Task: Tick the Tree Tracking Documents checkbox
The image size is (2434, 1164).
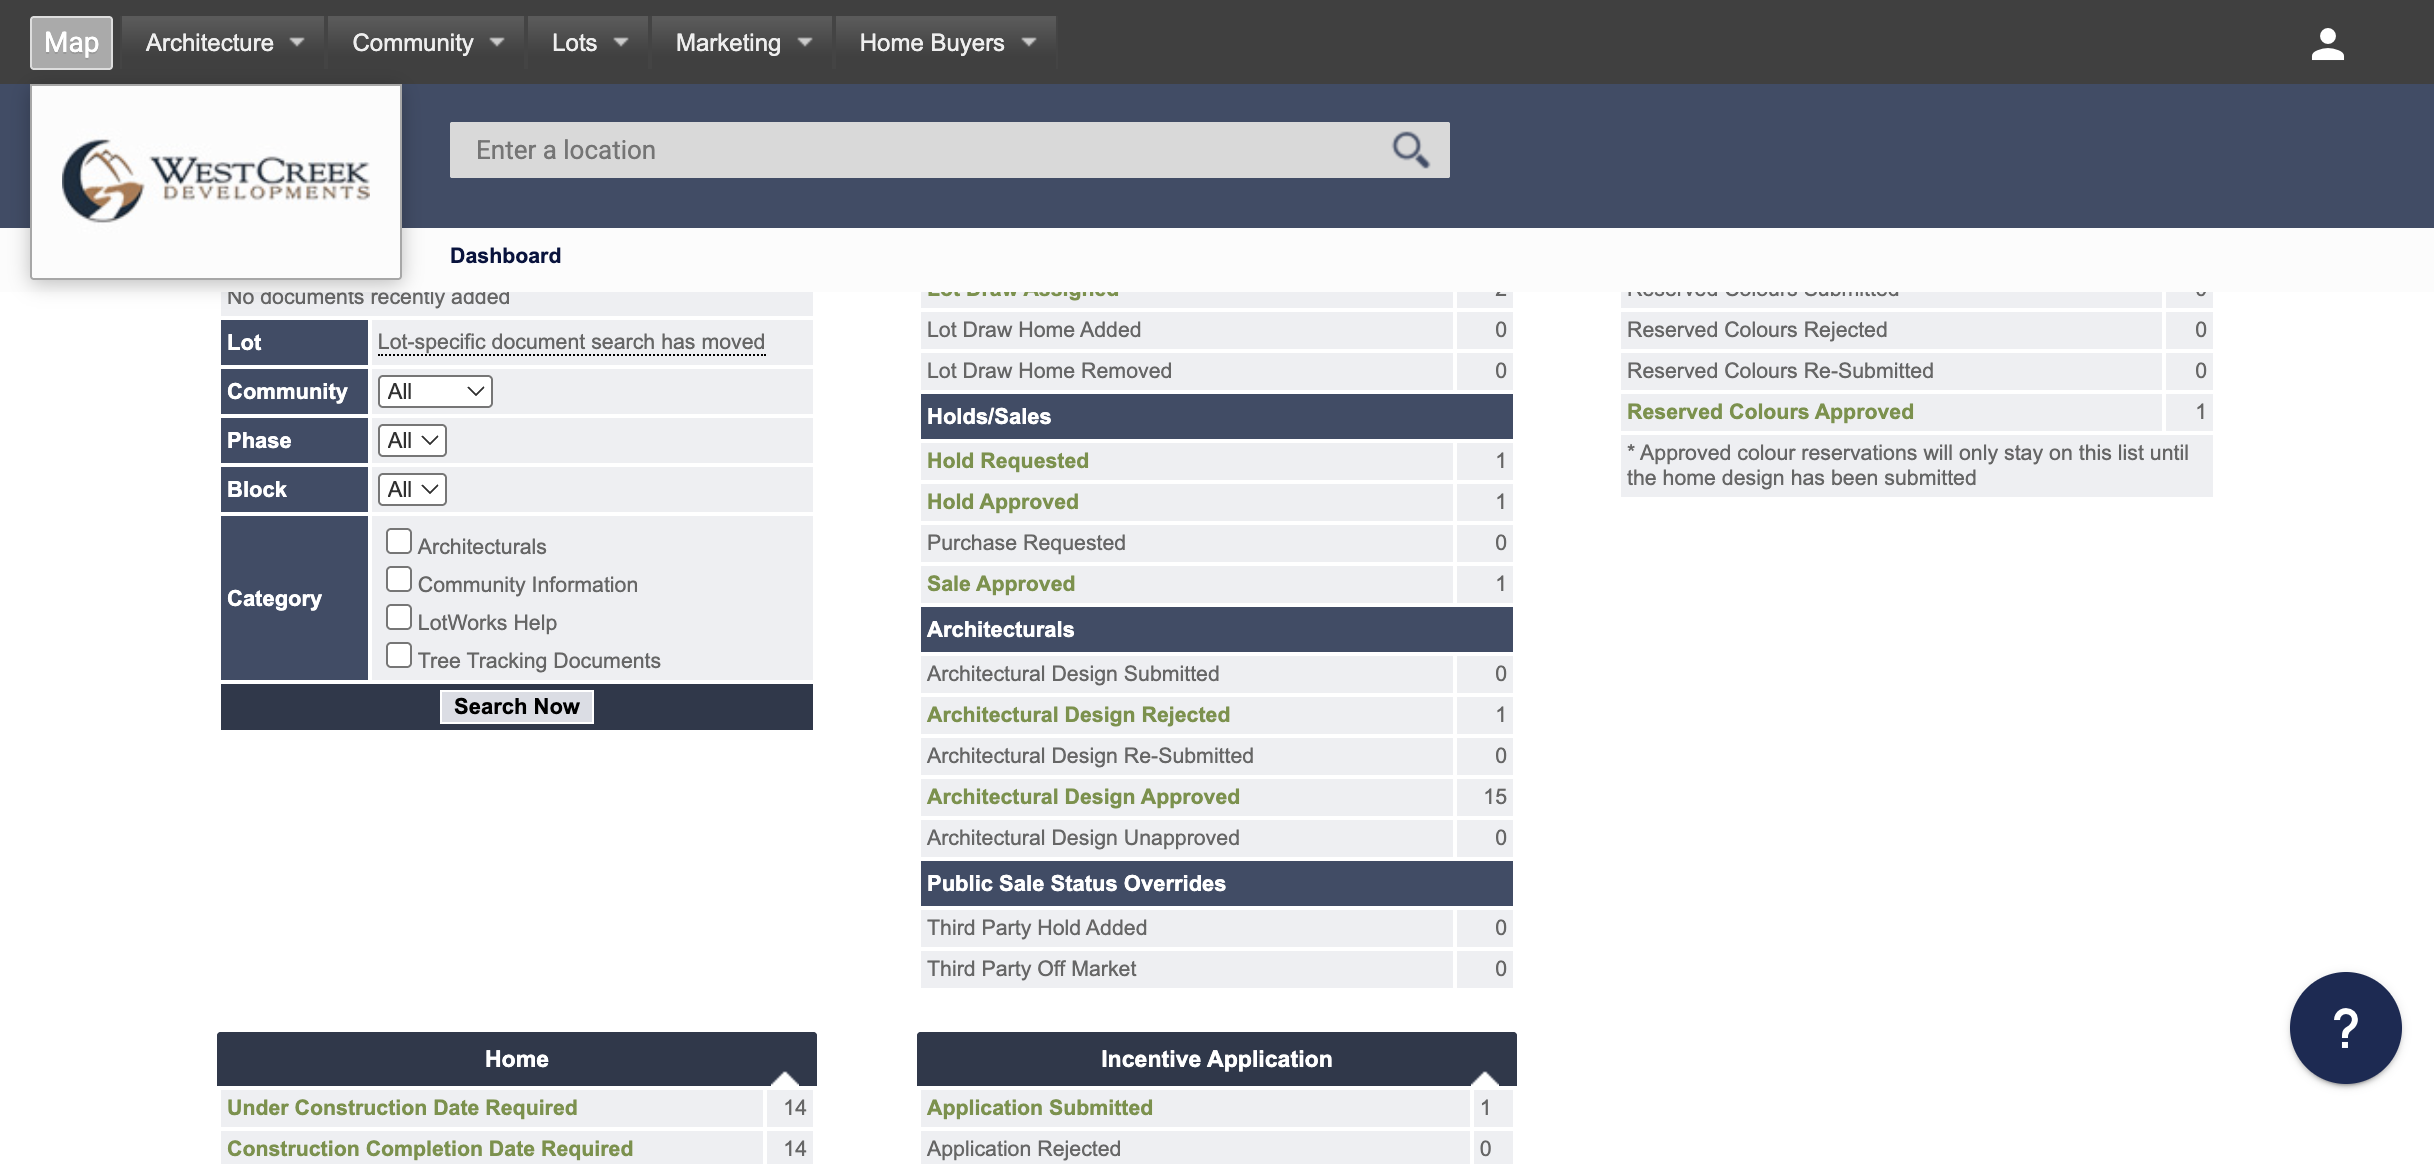Action: click(399, 656)
